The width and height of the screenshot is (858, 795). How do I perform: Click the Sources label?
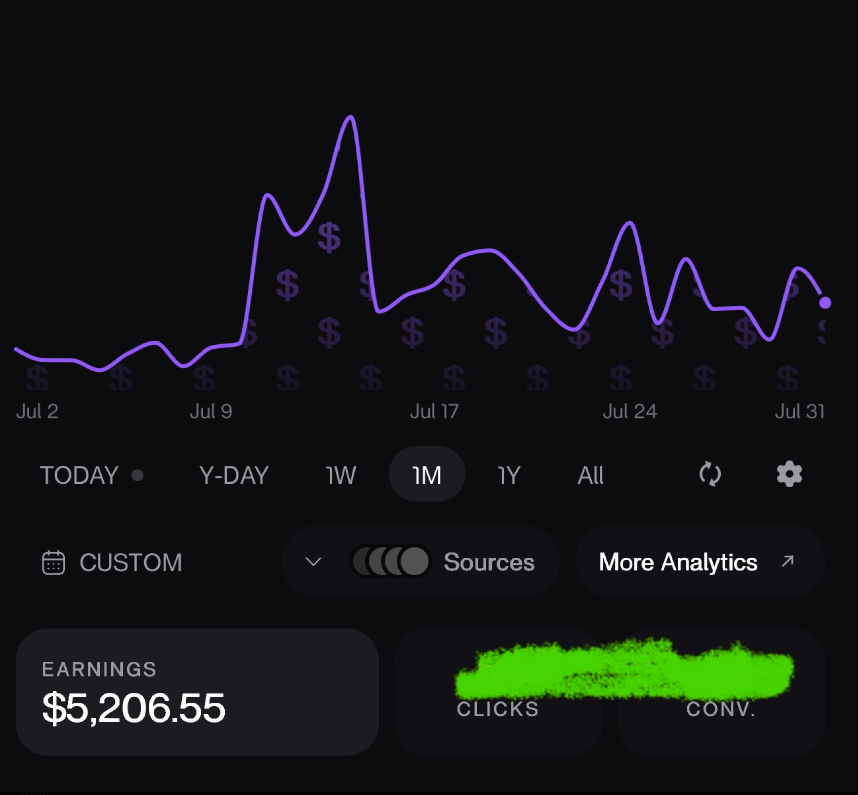click(x=489, y=562)
